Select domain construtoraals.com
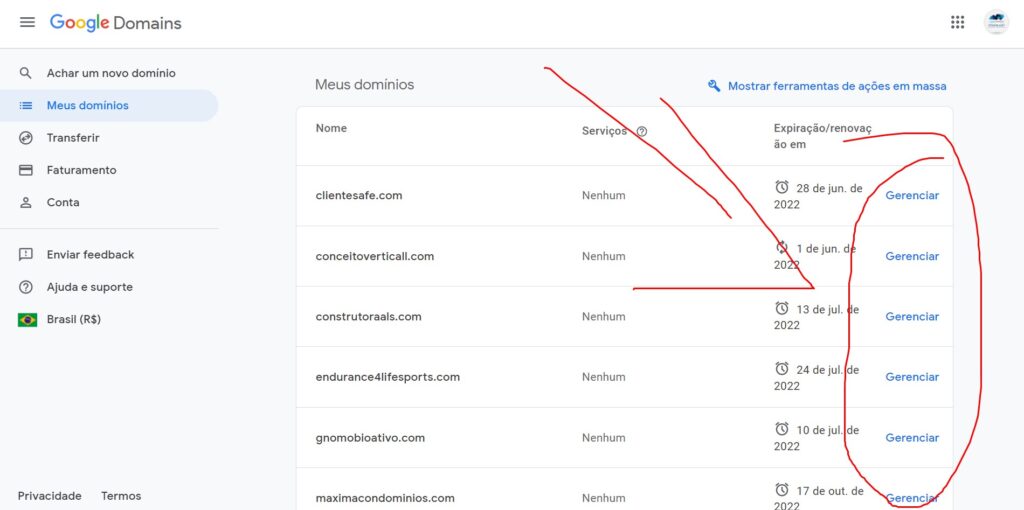This screenshot has height=510, width=1024. [x=368, y=316]
